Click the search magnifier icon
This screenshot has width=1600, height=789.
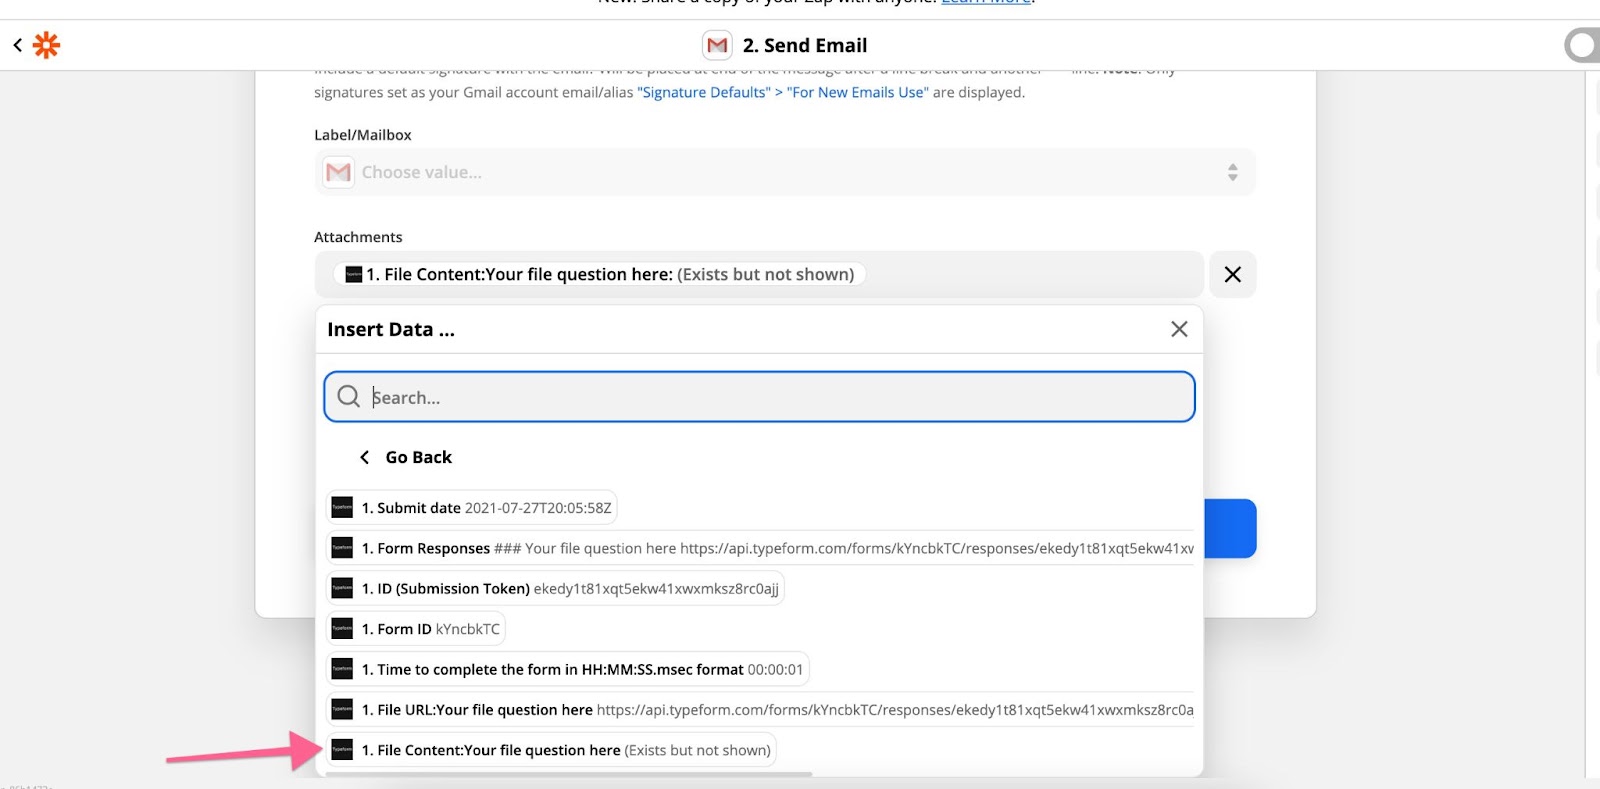click(x=348, y=397)
